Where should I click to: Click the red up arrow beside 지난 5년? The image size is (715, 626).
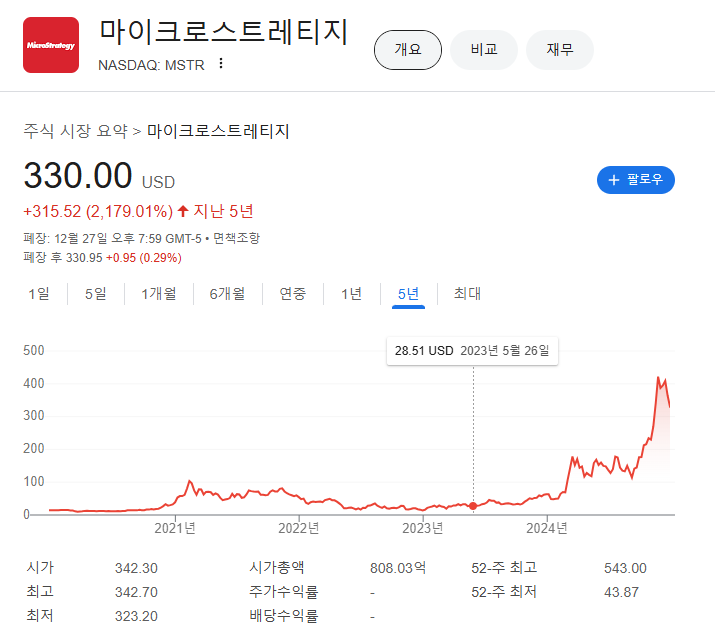183,211
